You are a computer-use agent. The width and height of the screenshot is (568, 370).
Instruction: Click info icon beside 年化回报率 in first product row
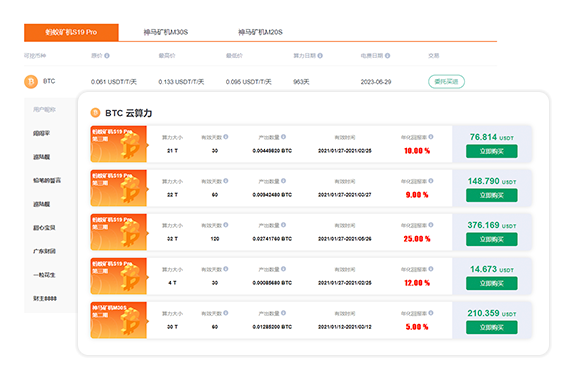(x=431, y=137)
